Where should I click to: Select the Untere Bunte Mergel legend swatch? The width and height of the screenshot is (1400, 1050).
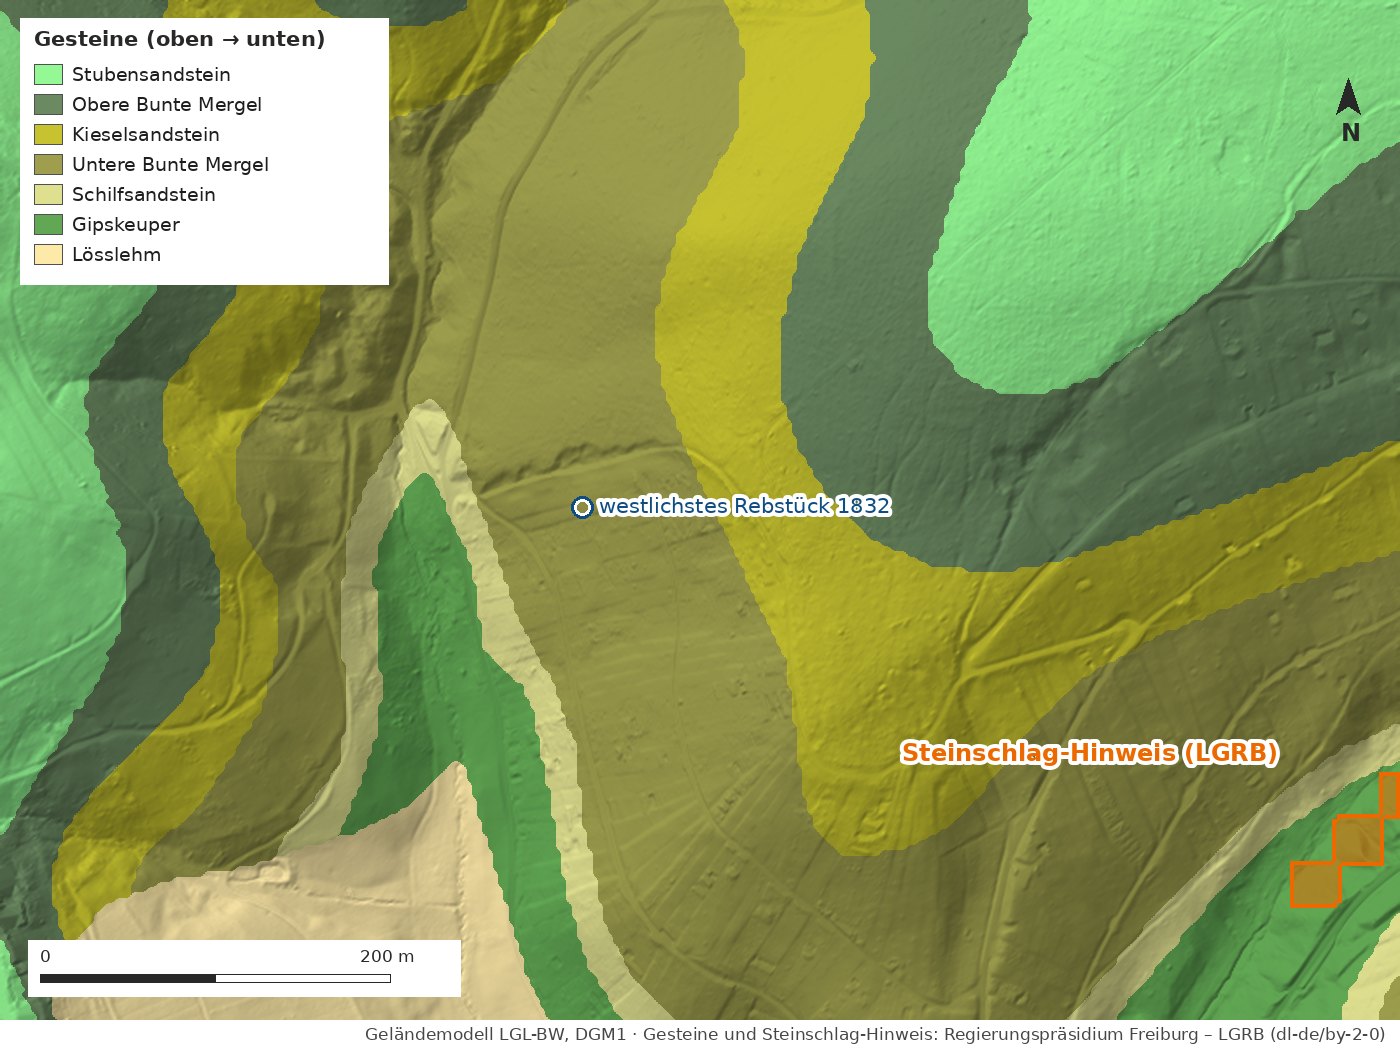click(48, 164)
